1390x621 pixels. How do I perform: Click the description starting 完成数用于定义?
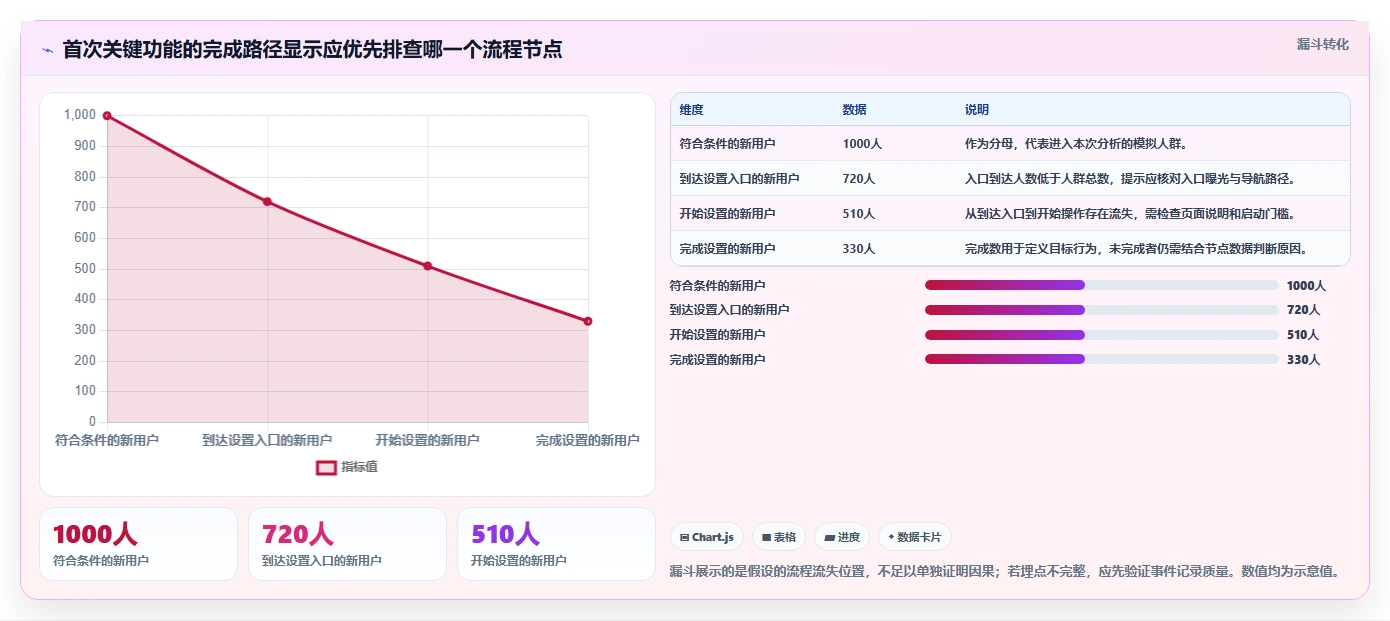[x=1136, y=248]
